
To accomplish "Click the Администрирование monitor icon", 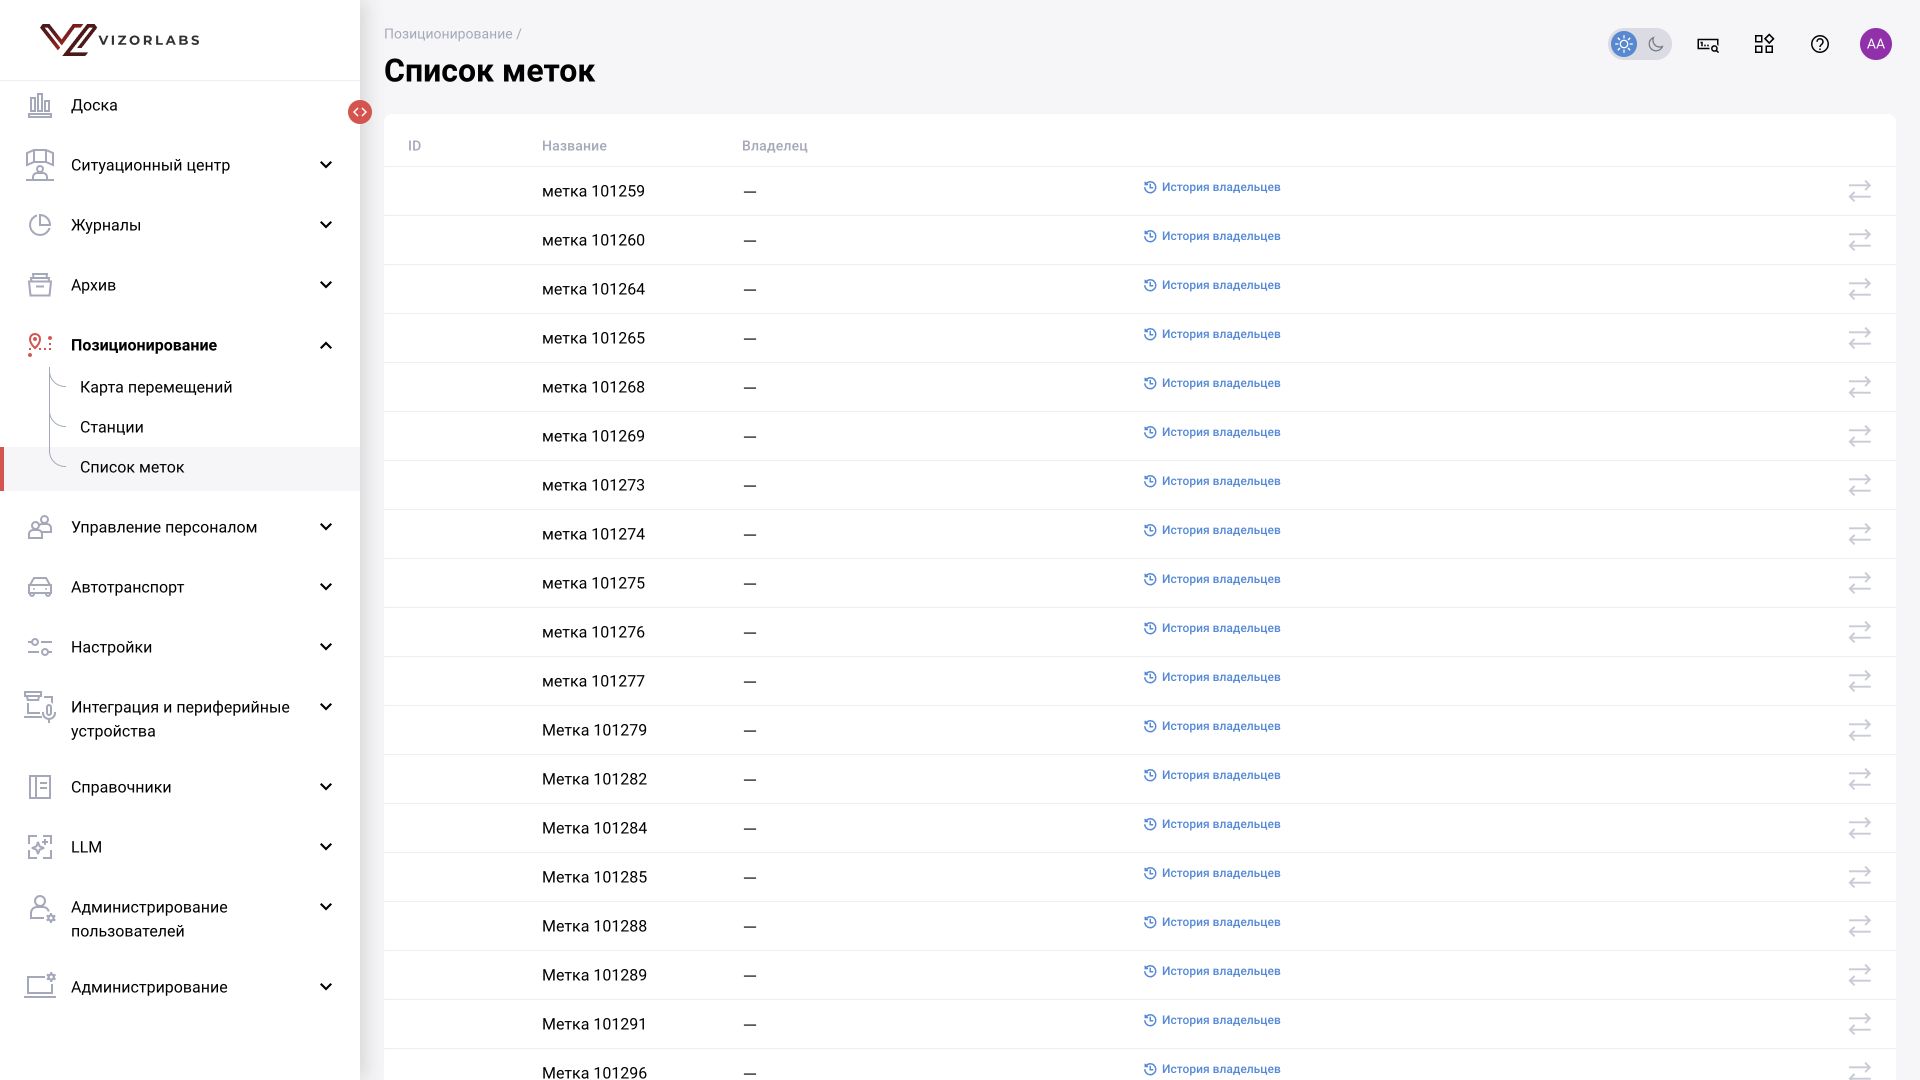I will (x=40, y=987).
